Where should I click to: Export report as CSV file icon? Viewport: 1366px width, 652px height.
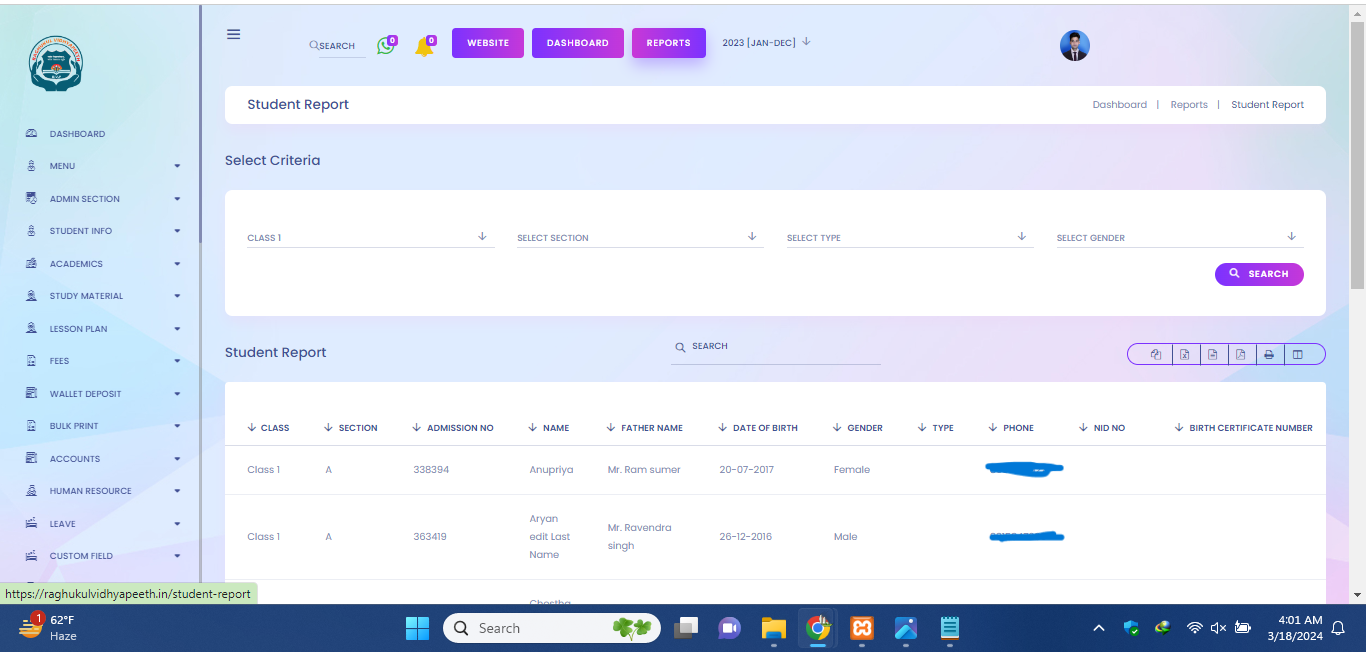pyautogui.click(x=1212, y=354)
